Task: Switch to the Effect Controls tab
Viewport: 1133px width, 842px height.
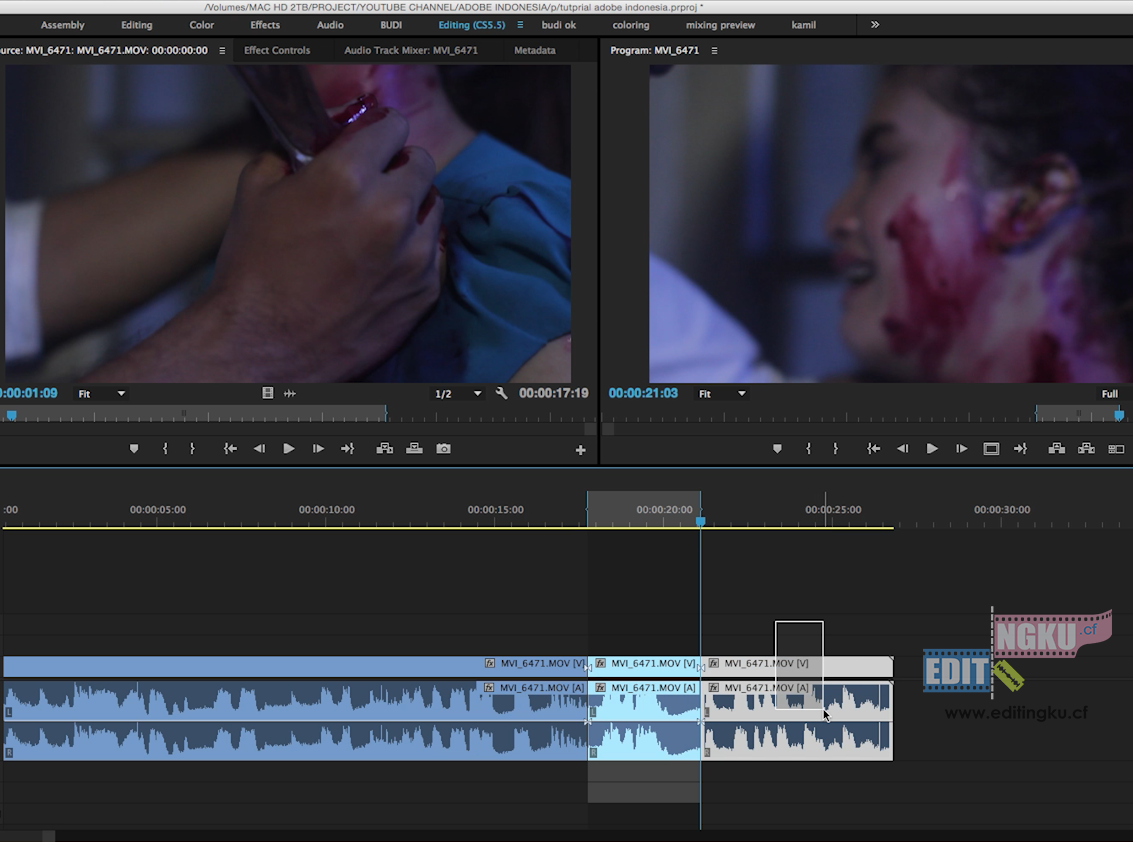Action: tap(277, 49)
